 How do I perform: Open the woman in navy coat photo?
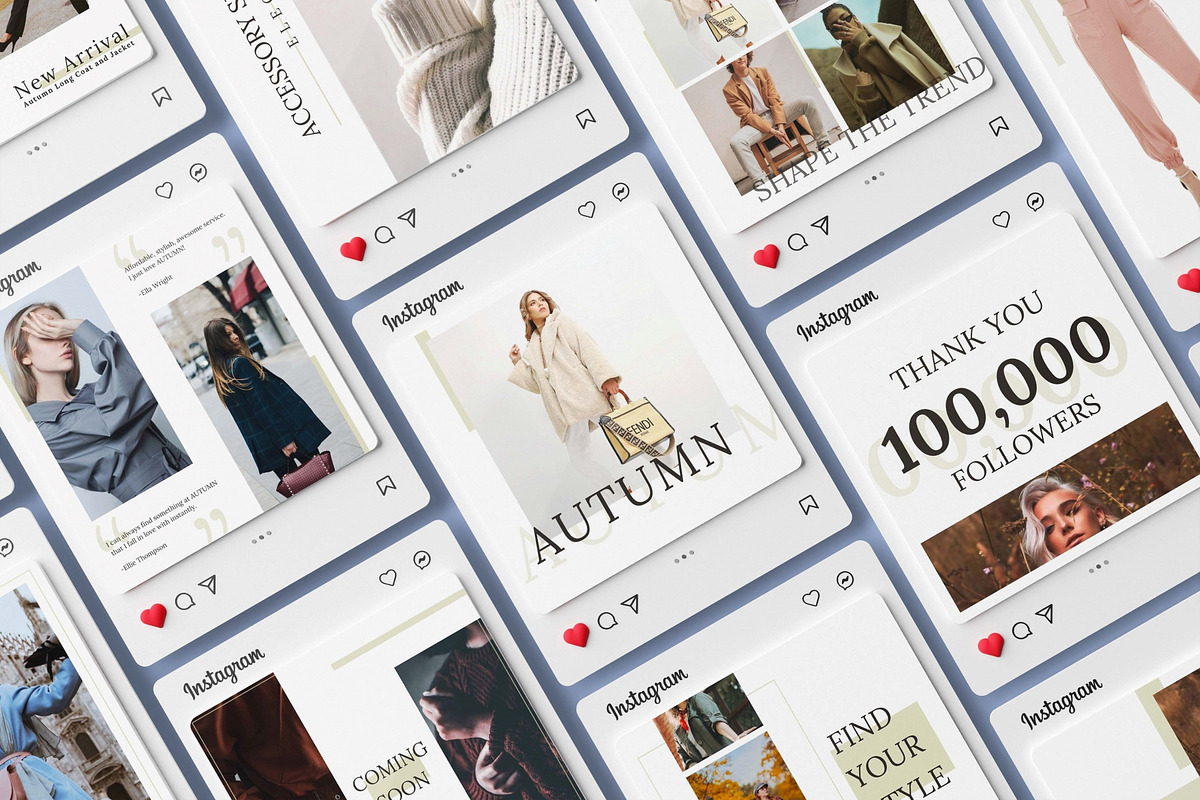[x=262, y=378]
